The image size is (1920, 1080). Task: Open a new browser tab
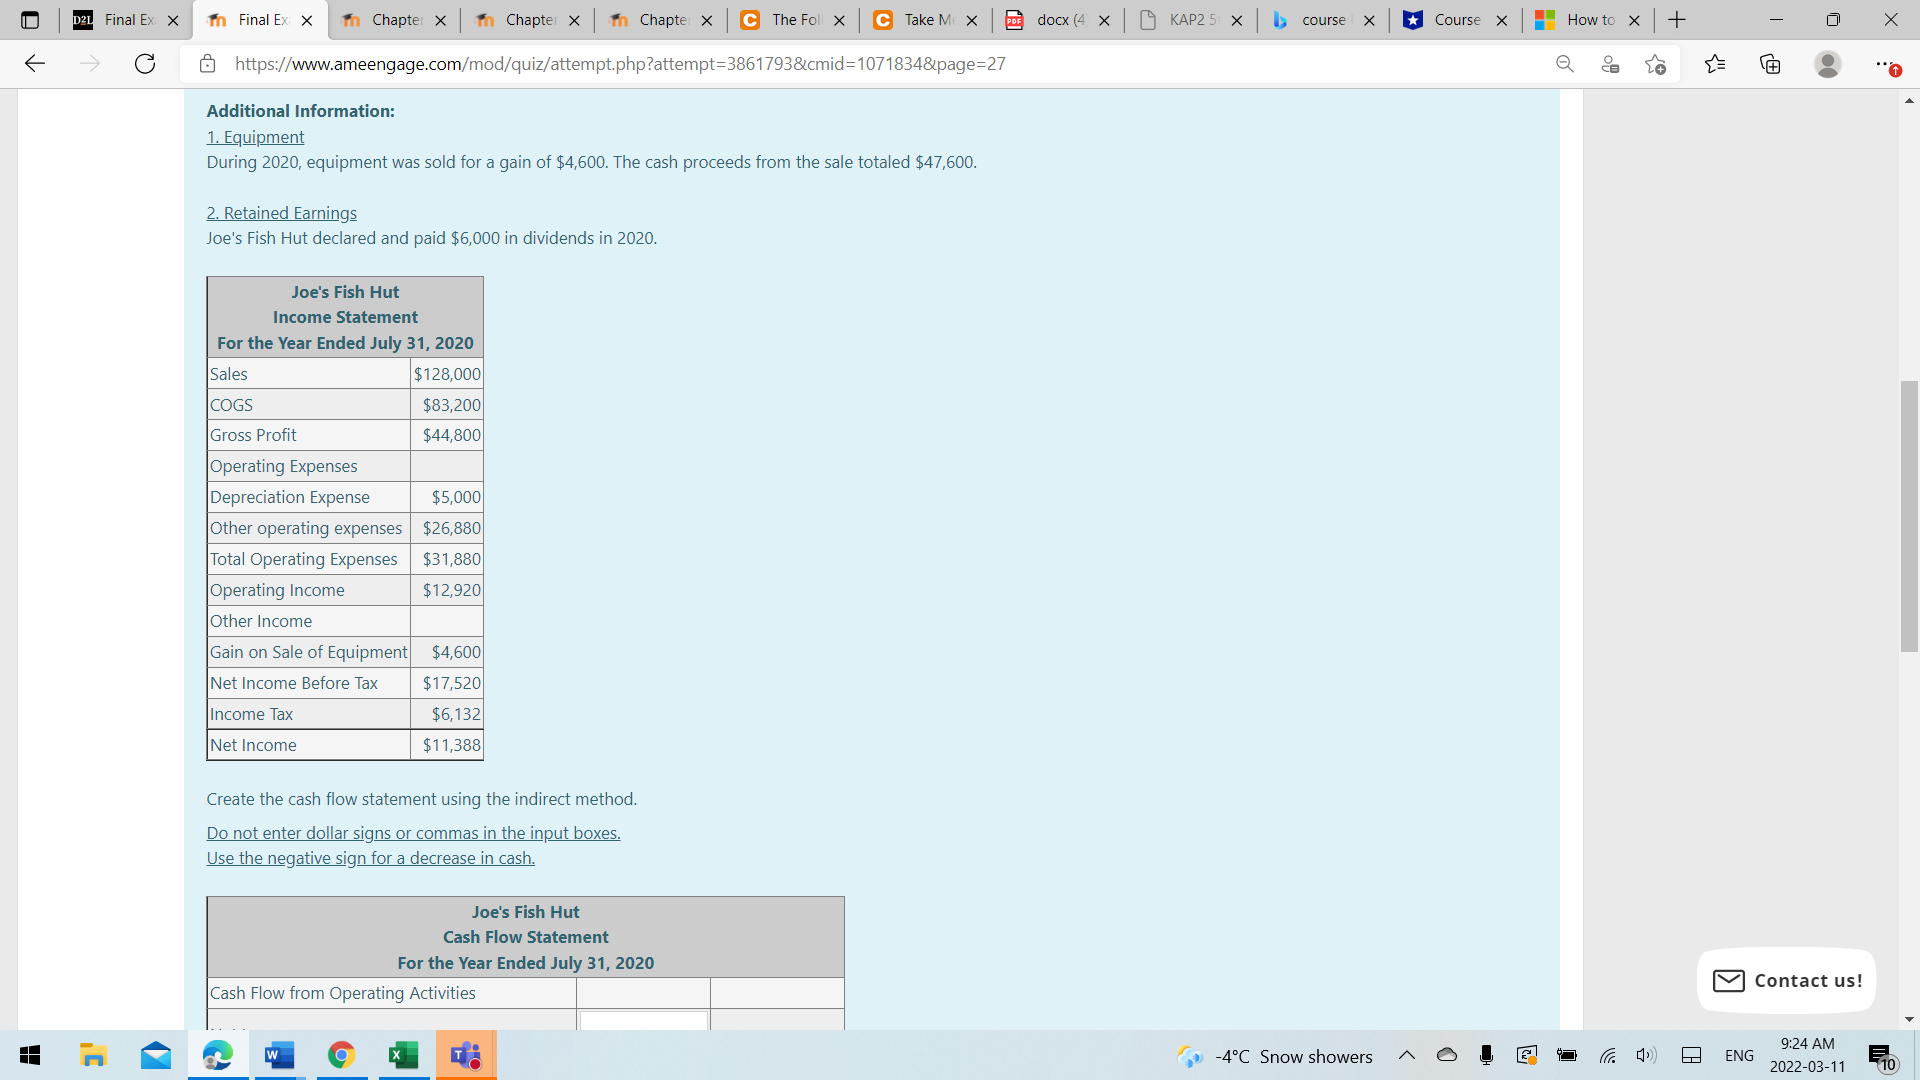[1677, 20]
